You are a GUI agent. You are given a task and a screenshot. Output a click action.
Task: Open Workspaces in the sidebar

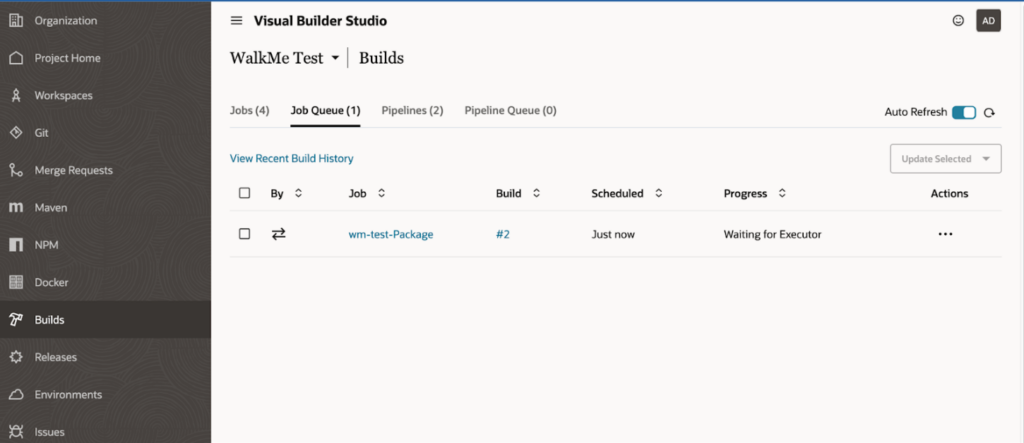click(63, 95)
